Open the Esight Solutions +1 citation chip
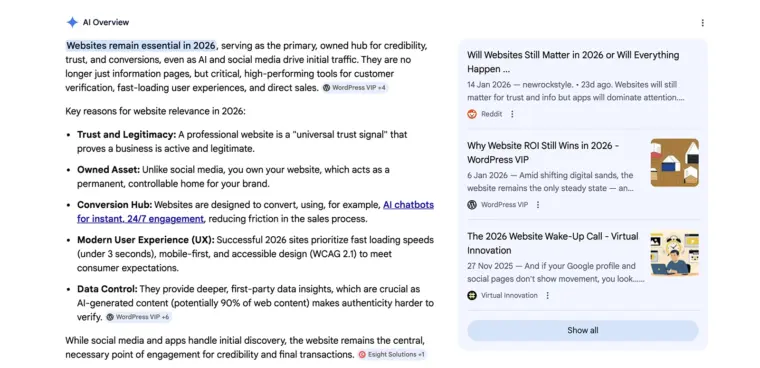This screenshot has width=760, height=368. click(x=392, y=354)
